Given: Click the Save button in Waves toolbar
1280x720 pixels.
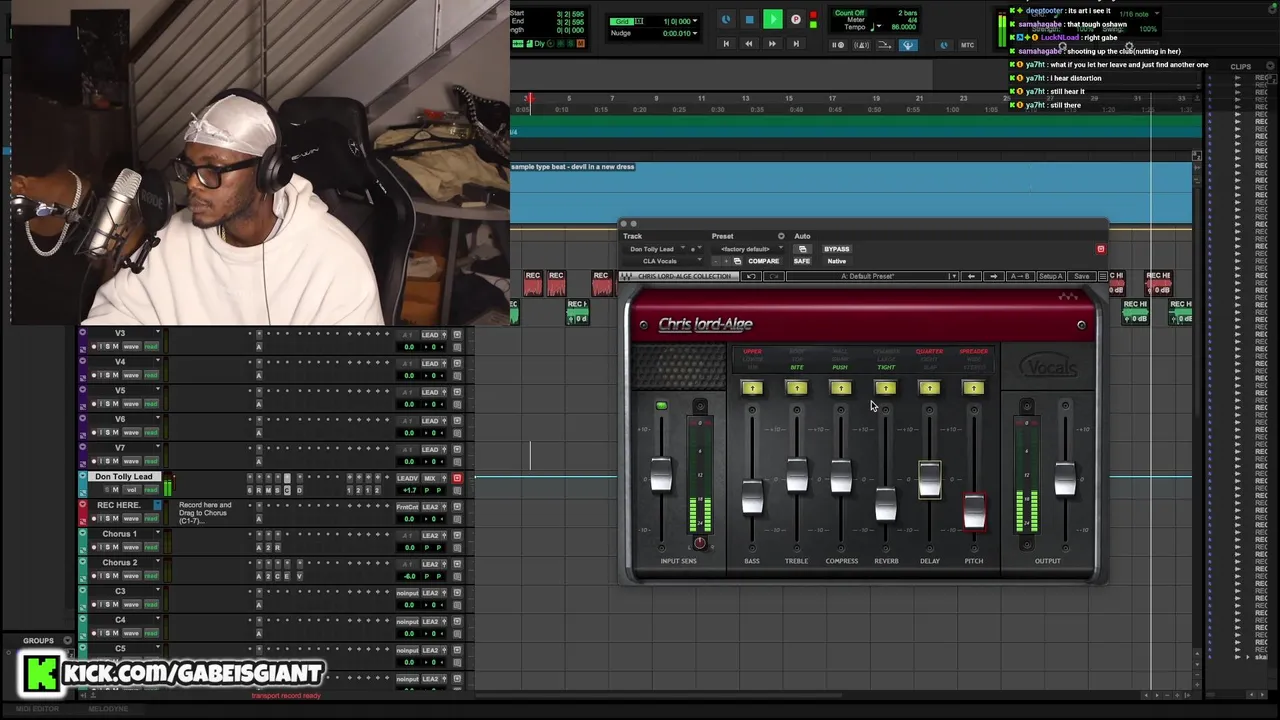Looking at the screenshot, I should coord(1081,276).
